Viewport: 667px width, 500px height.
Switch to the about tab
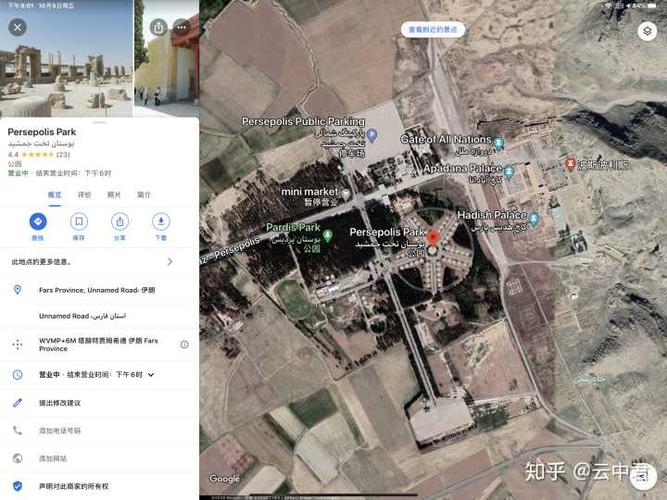coord(144,195)
